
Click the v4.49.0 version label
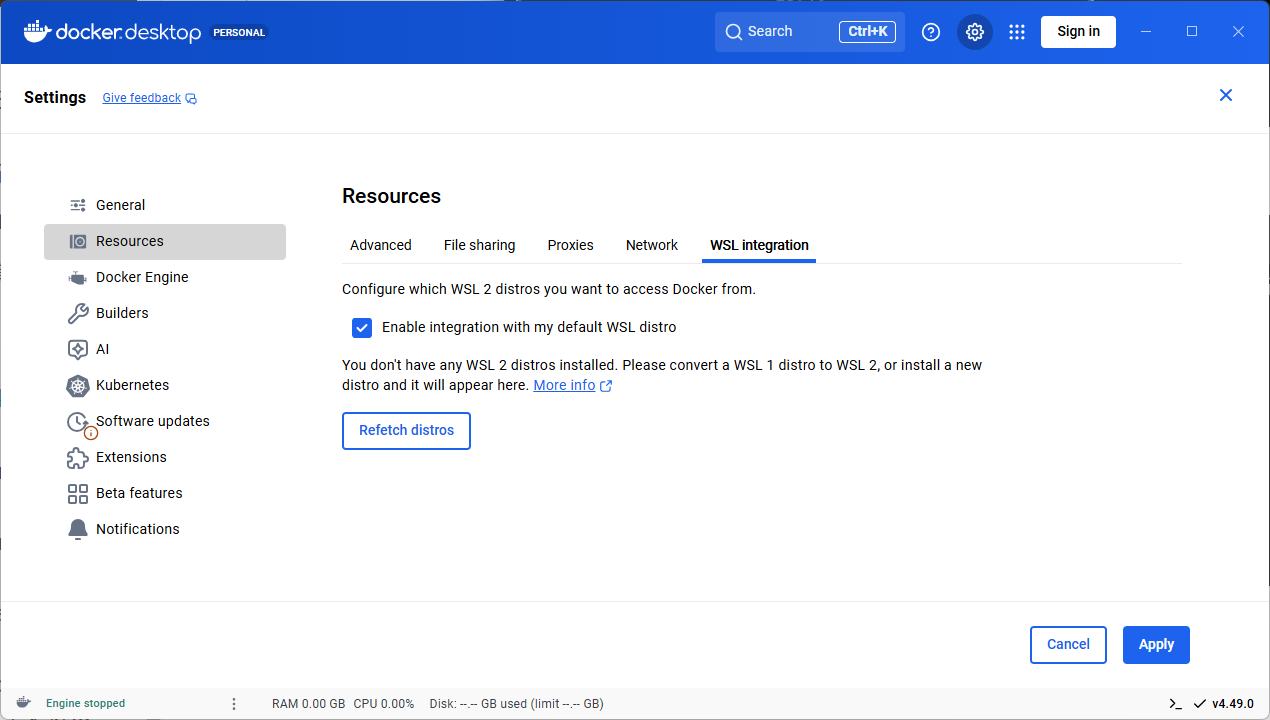point(1233,703)
